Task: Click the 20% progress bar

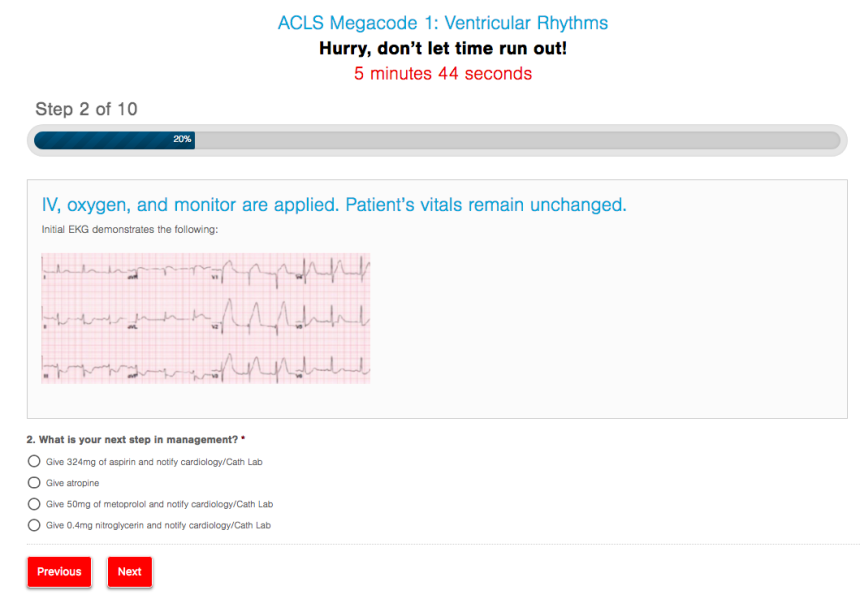Action: 437,140
